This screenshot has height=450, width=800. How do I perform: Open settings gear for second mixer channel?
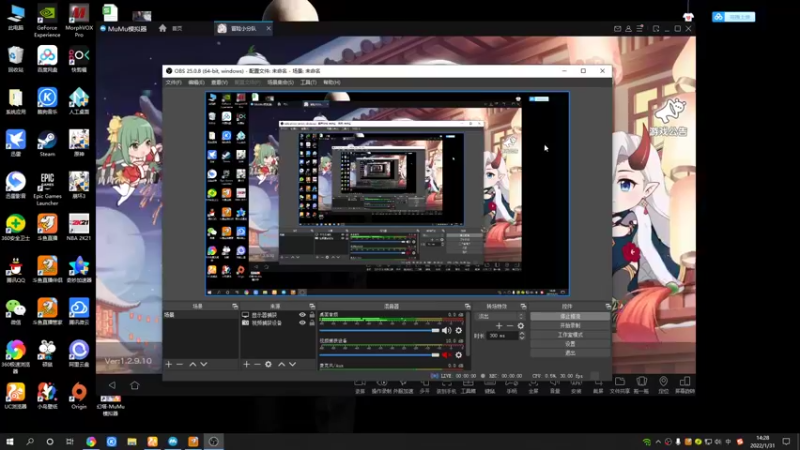(459, 355)
